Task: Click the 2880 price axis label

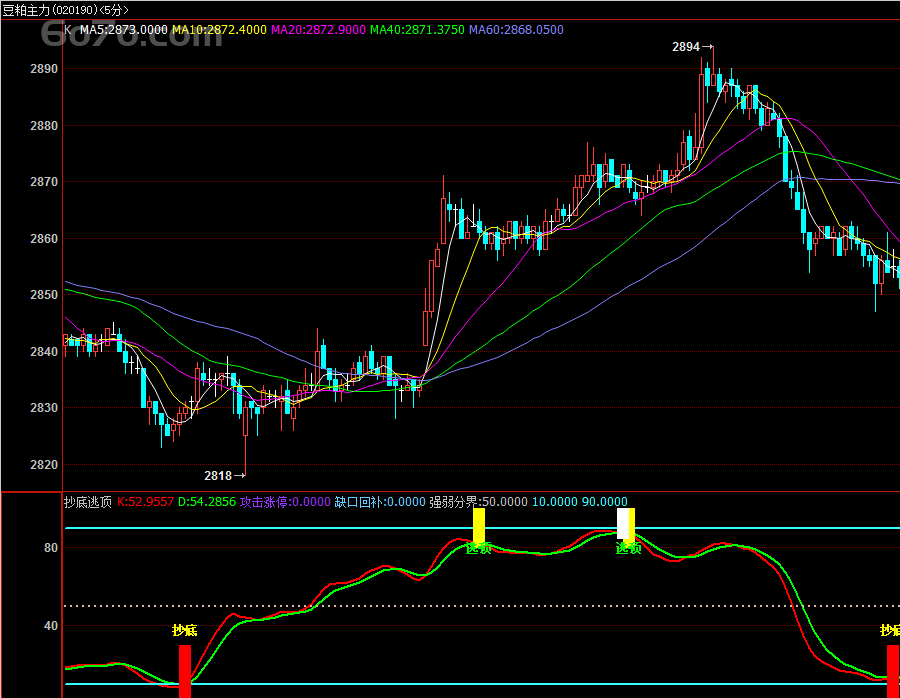Action: pyautogui.click(x=44, y=125)
